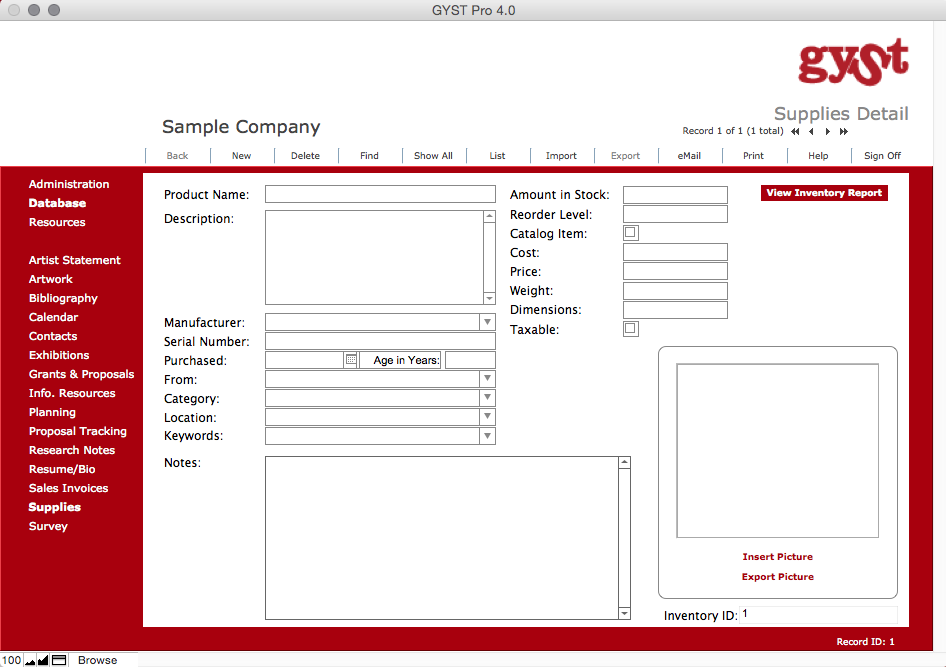Click Export Picture link
946x667 pixels.
(x=777, y=577)
